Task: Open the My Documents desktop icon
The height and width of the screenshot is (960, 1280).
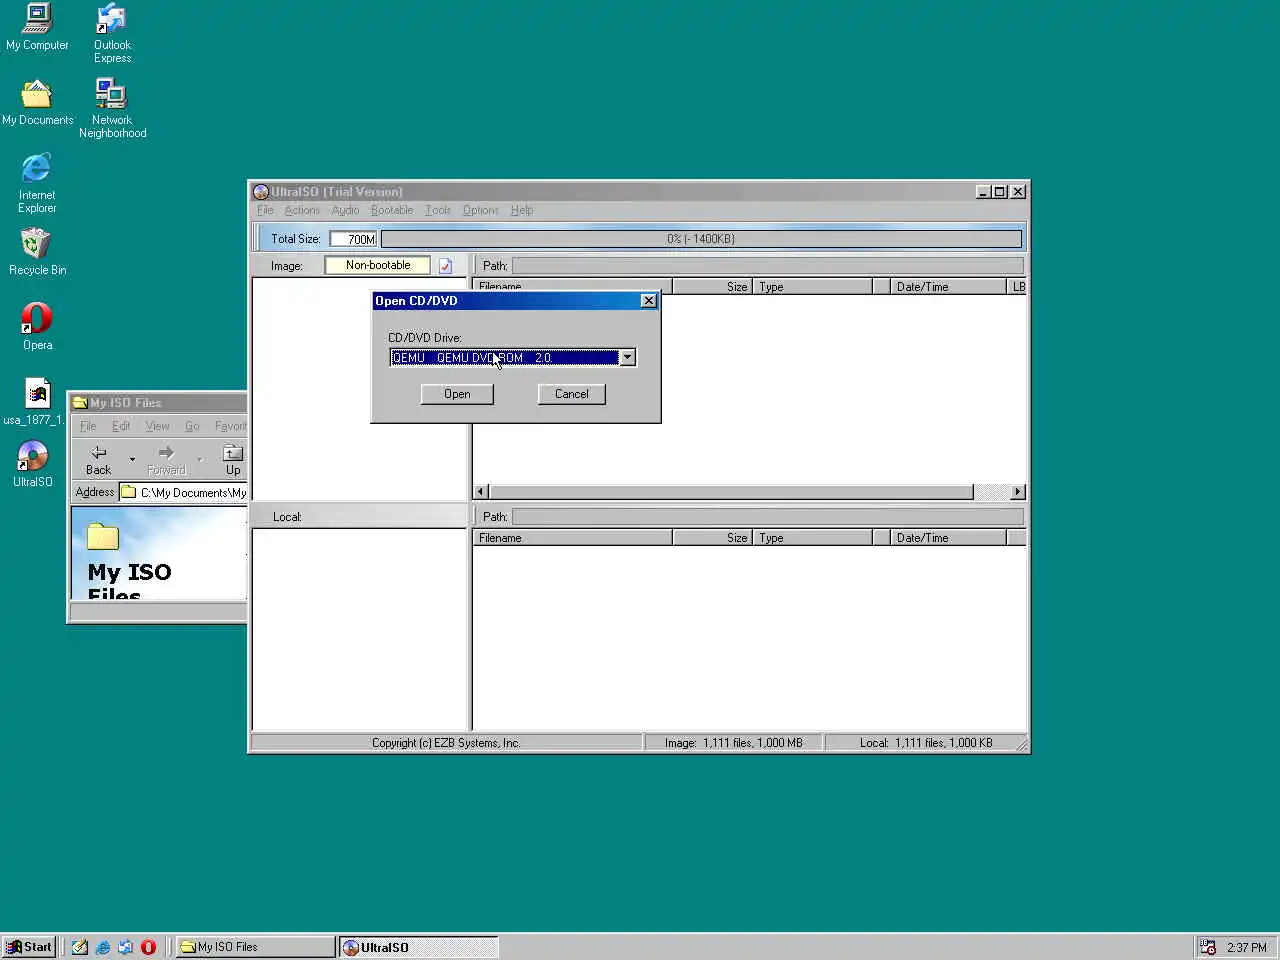Action: pos(37,102)
